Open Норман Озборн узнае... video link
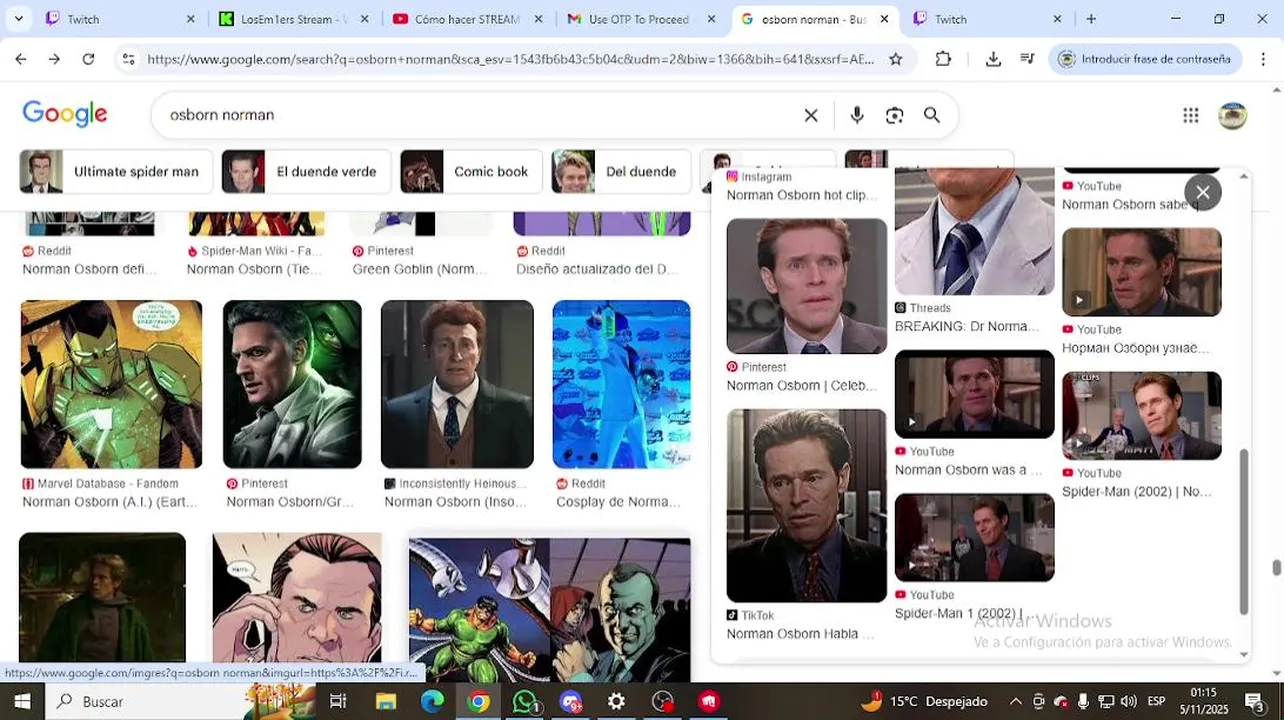The image size is (1284, 720). (1135, 348)
